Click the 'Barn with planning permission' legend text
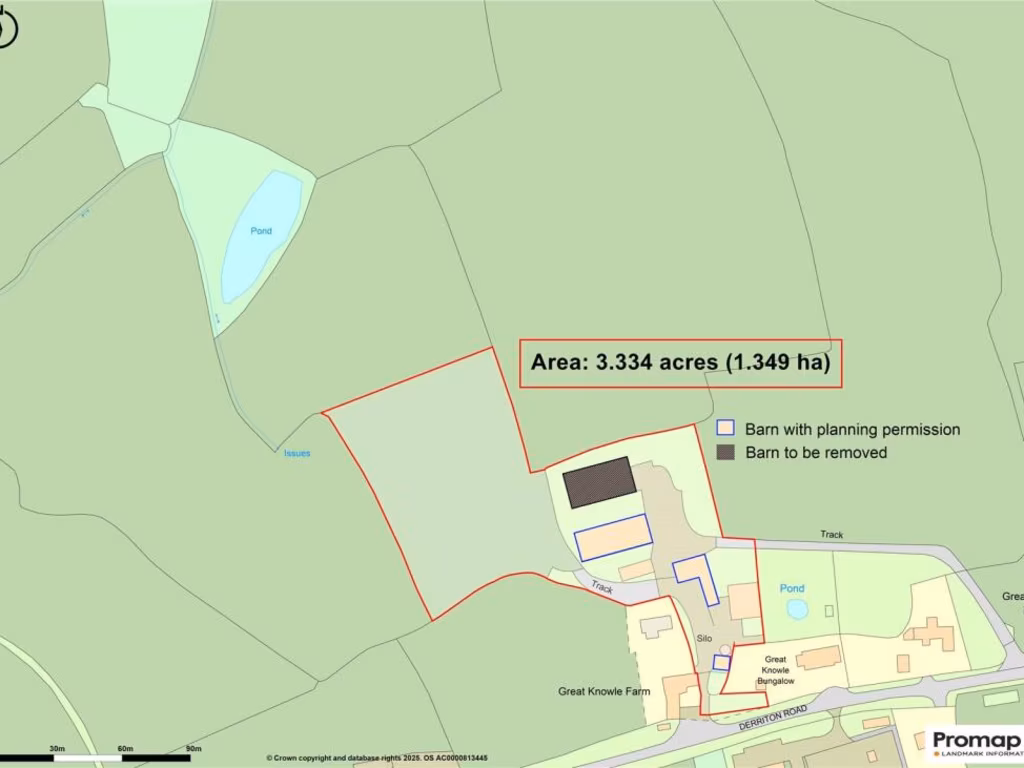Screen dimensions: 1024x768 coord(852,429)
